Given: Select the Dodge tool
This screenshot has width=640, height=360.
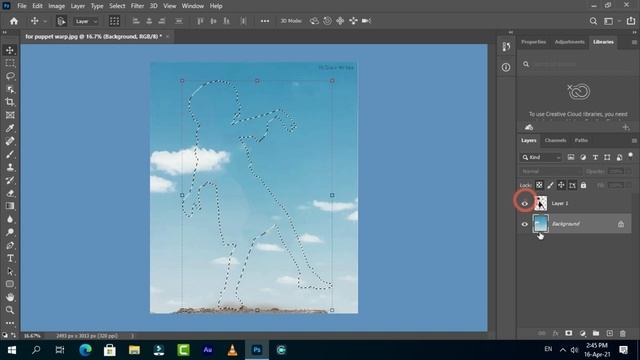Looking at the screenshot, I should coord(10,232).
